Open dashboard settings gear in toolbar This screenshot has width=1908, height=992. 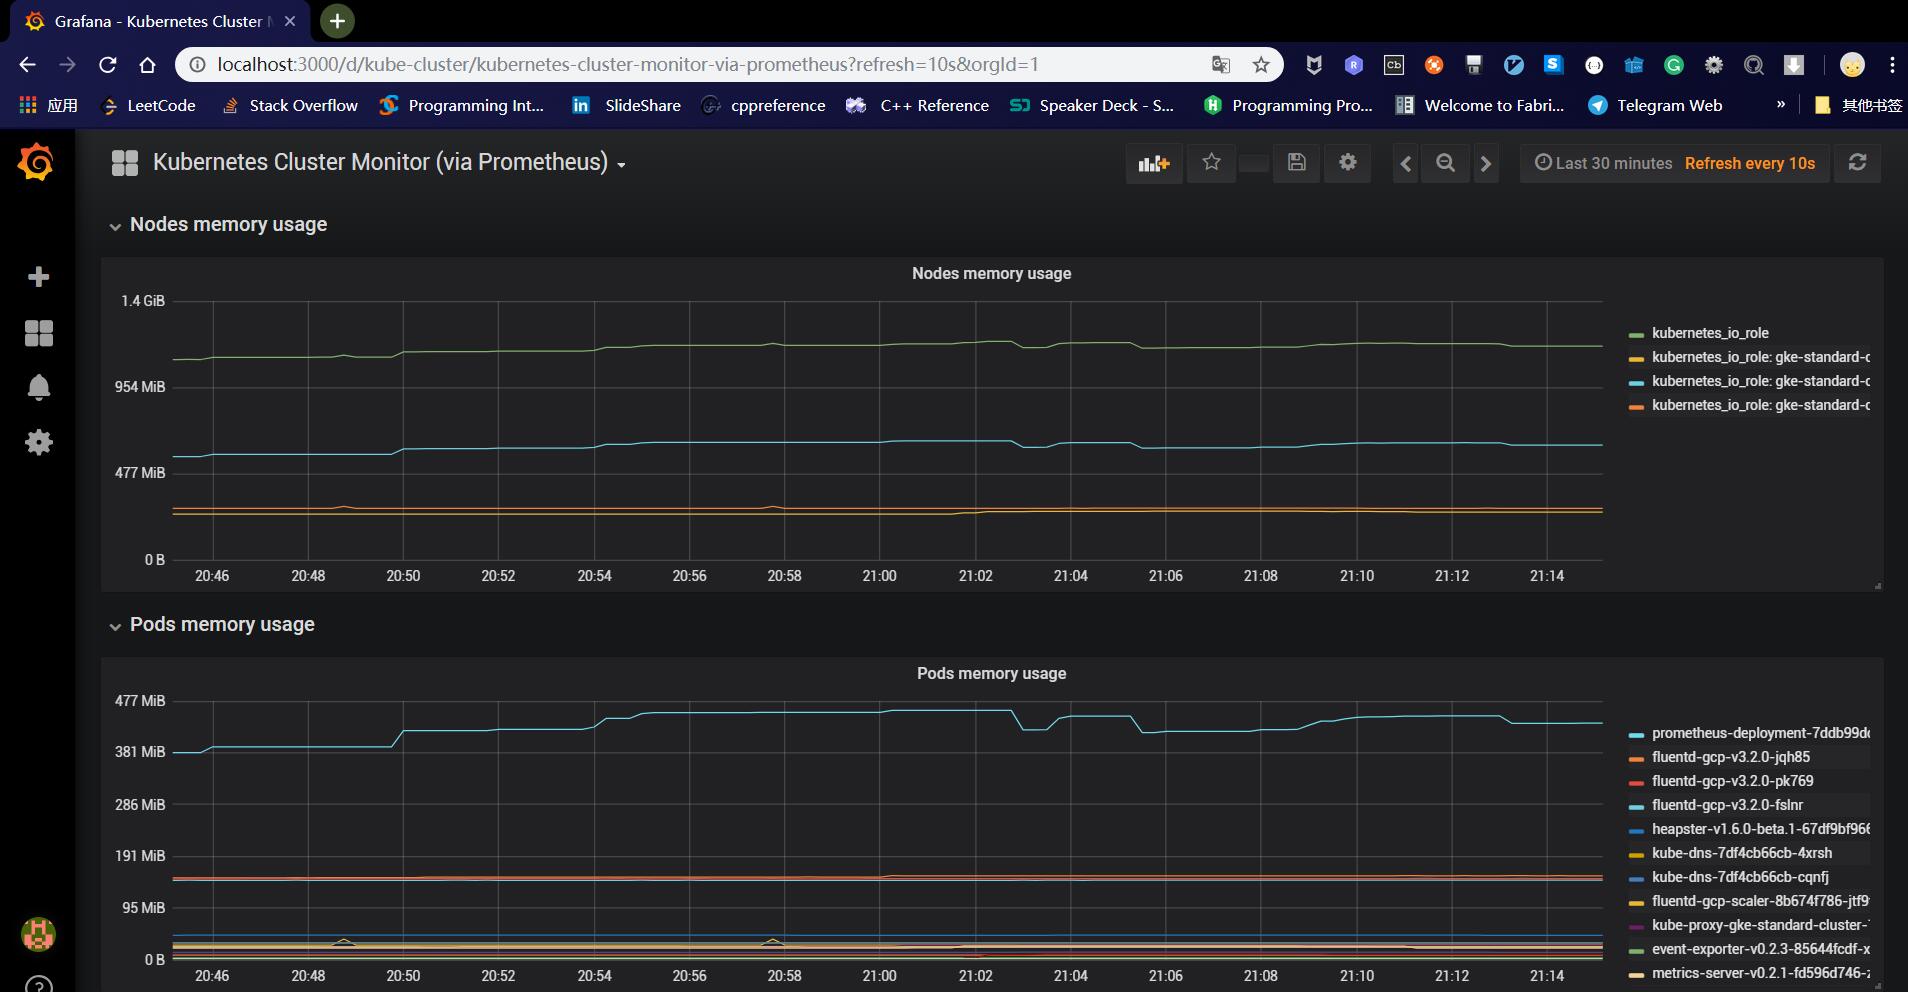[x=1348, y=163]
